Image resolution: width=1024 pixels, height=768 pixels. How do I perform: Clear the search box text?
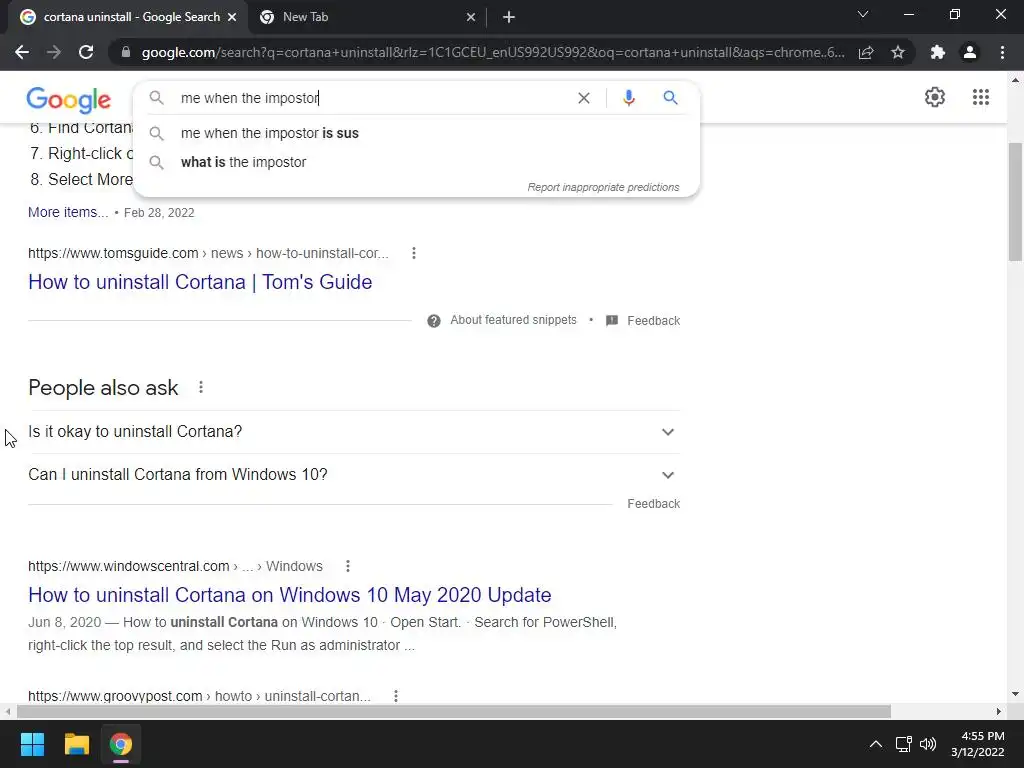tap(584, 98)
